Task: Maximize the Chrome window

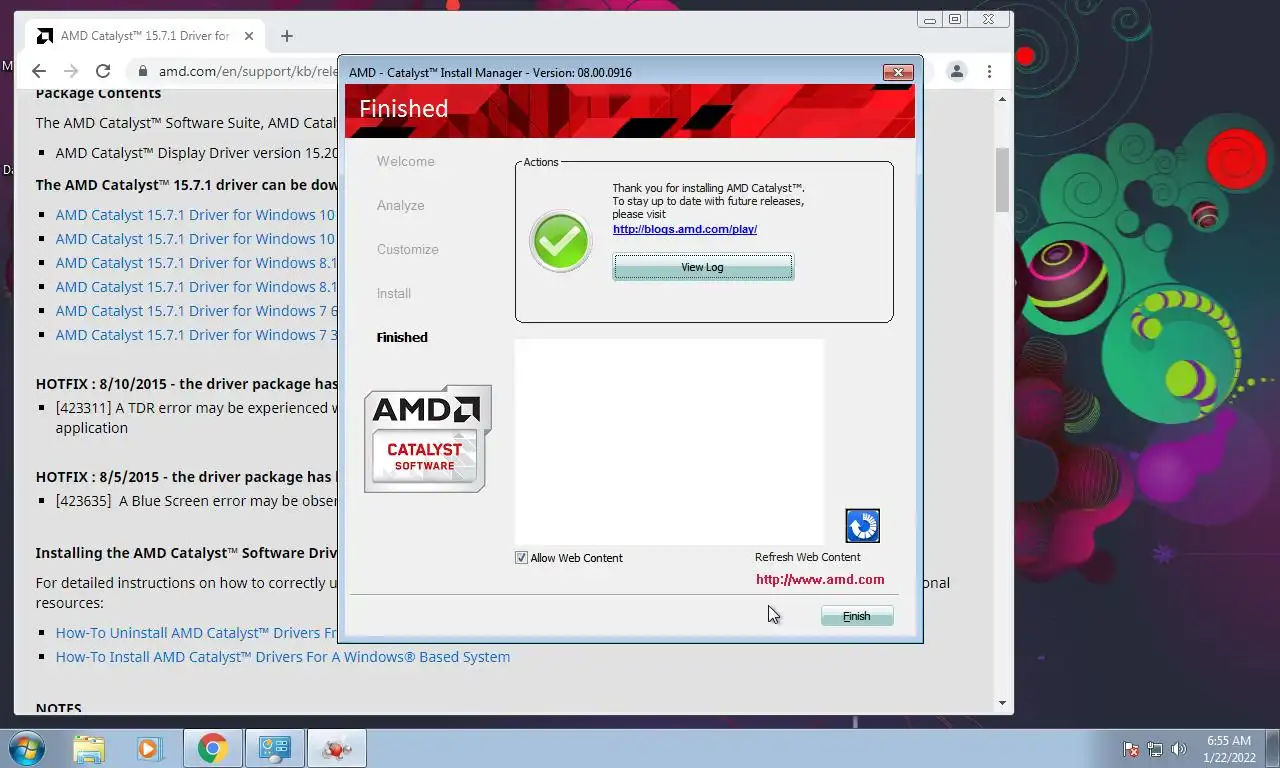Action: point(955,19)
